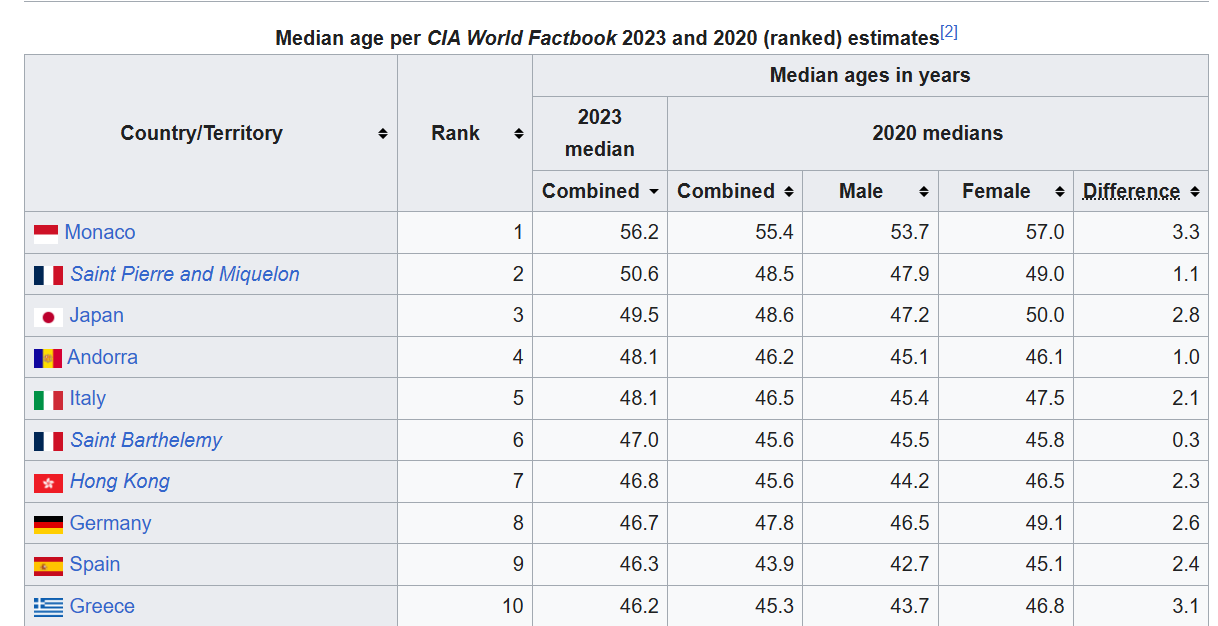The image size is (1218, 626).
Task: Sort by Female median age column
Action: [x=1059, y=191]
